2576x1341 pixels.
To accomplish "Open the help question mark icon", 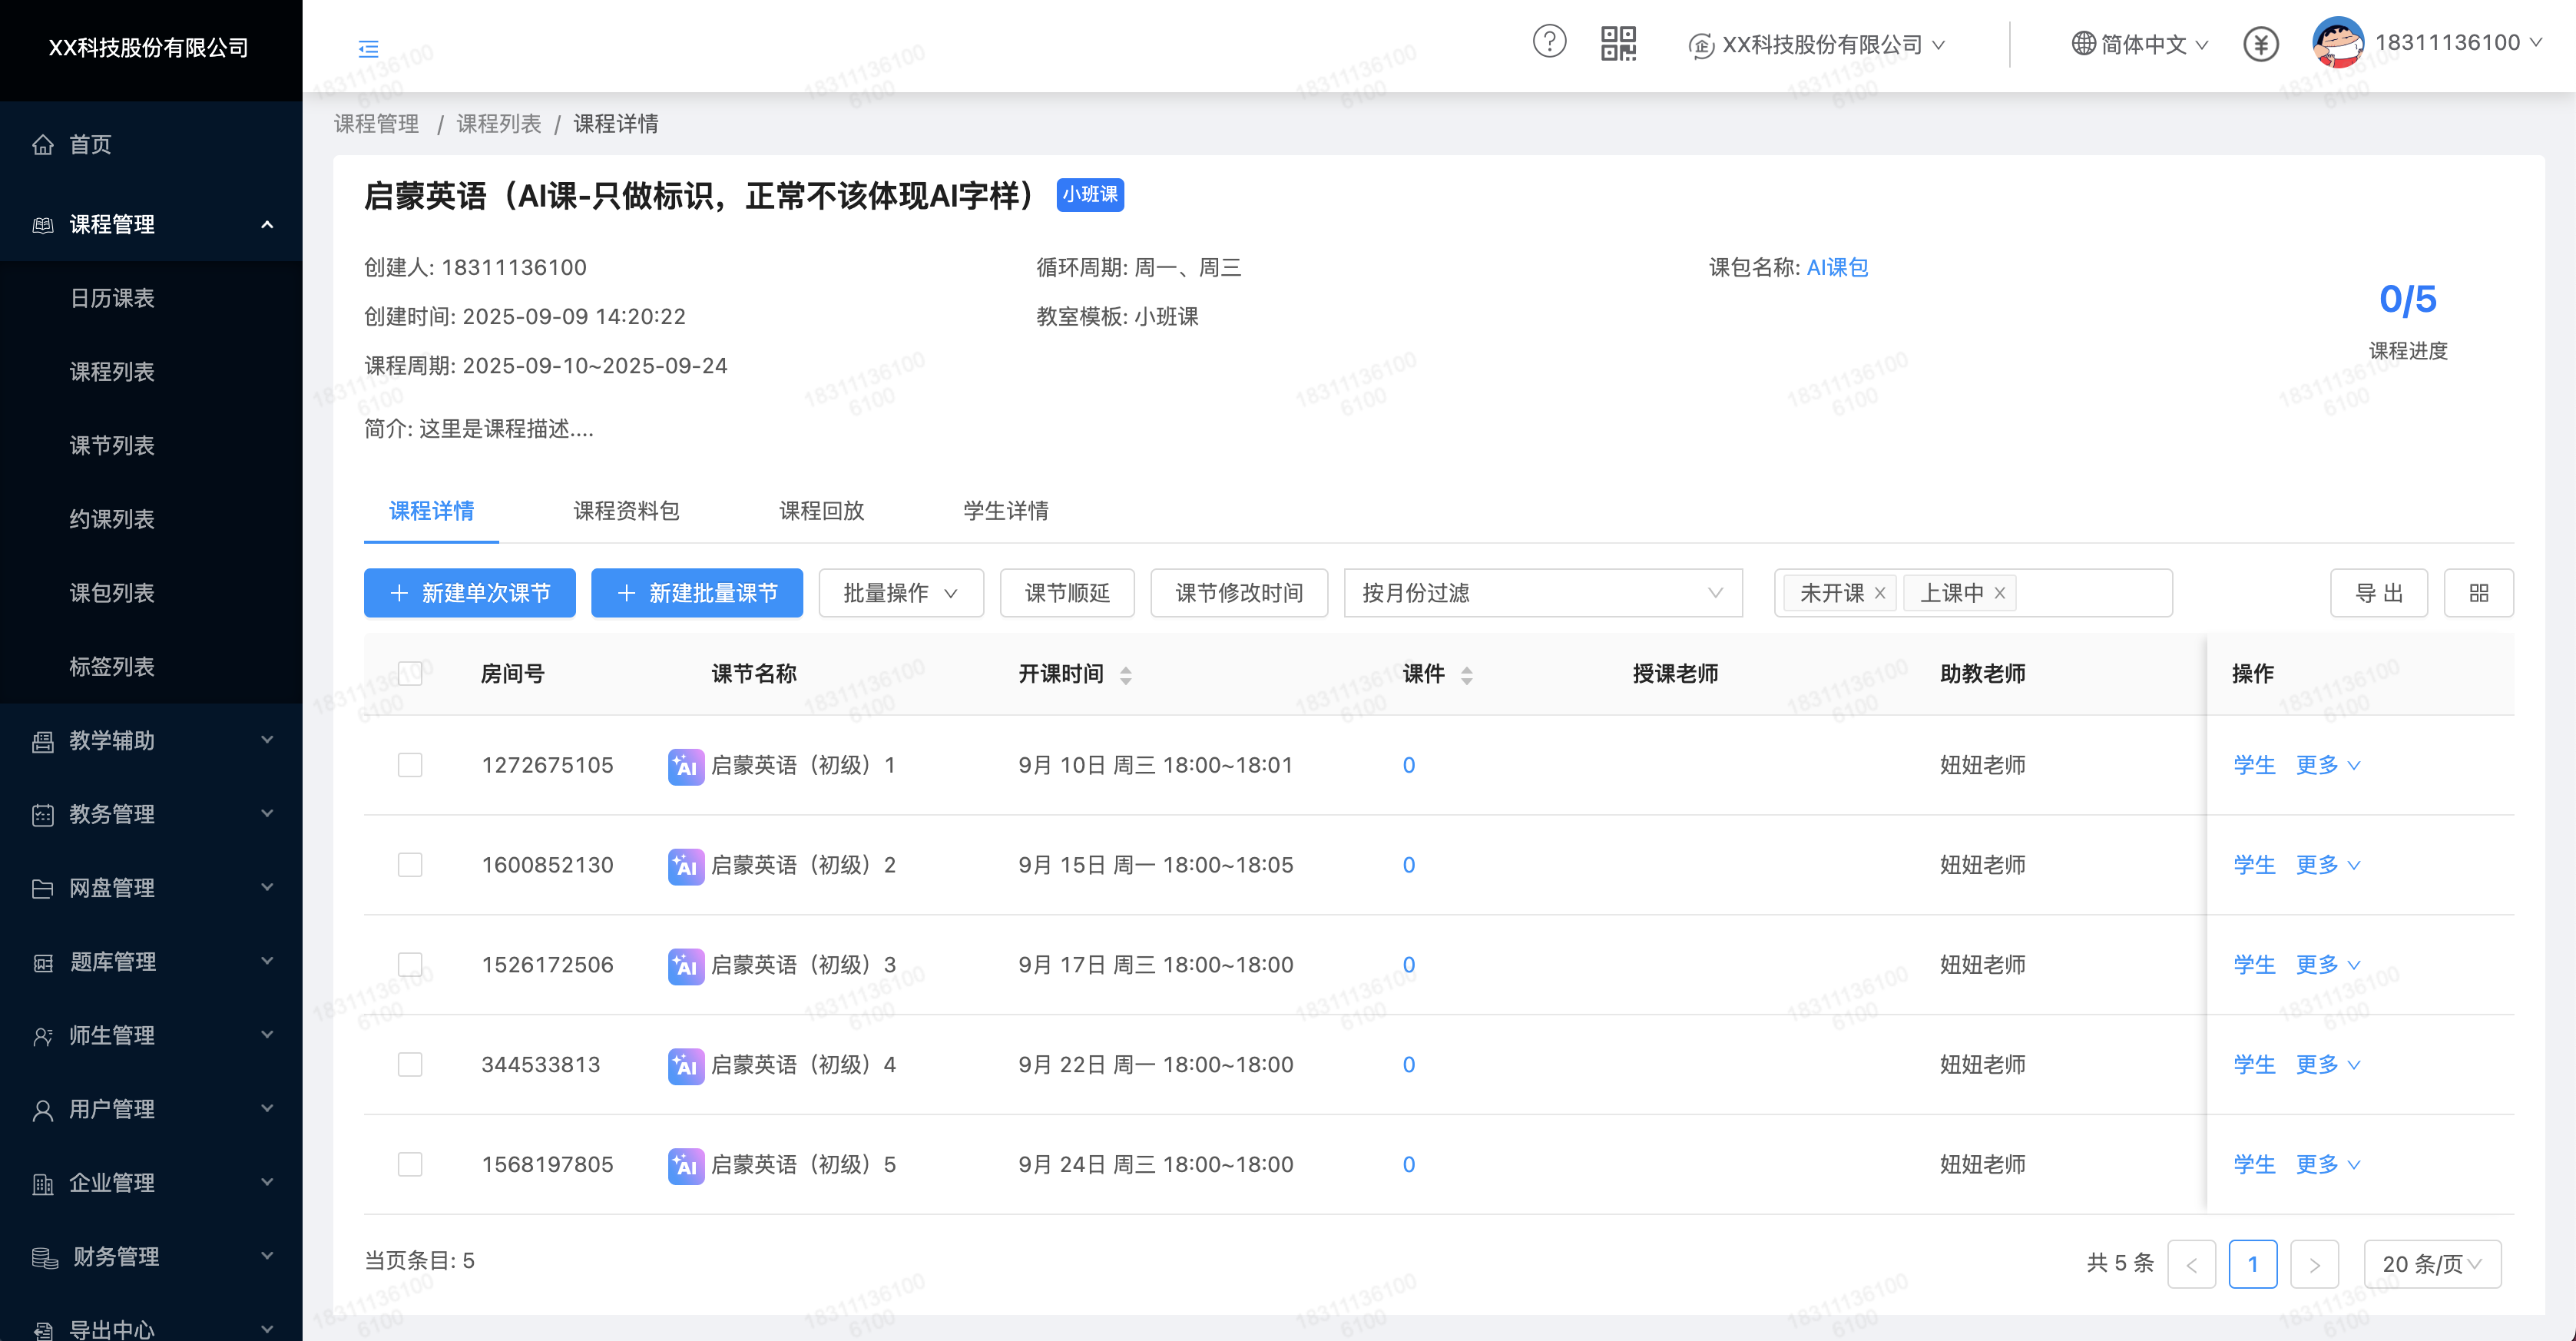I will click(x=1549, y=42).
